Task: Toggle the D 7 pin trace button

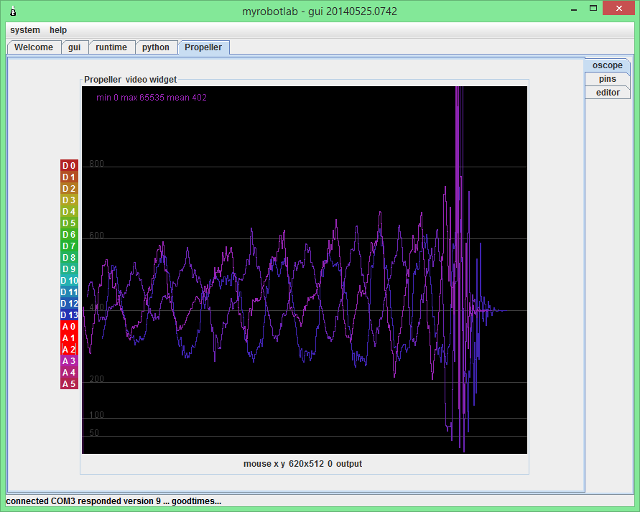Action: coord(69,246)
